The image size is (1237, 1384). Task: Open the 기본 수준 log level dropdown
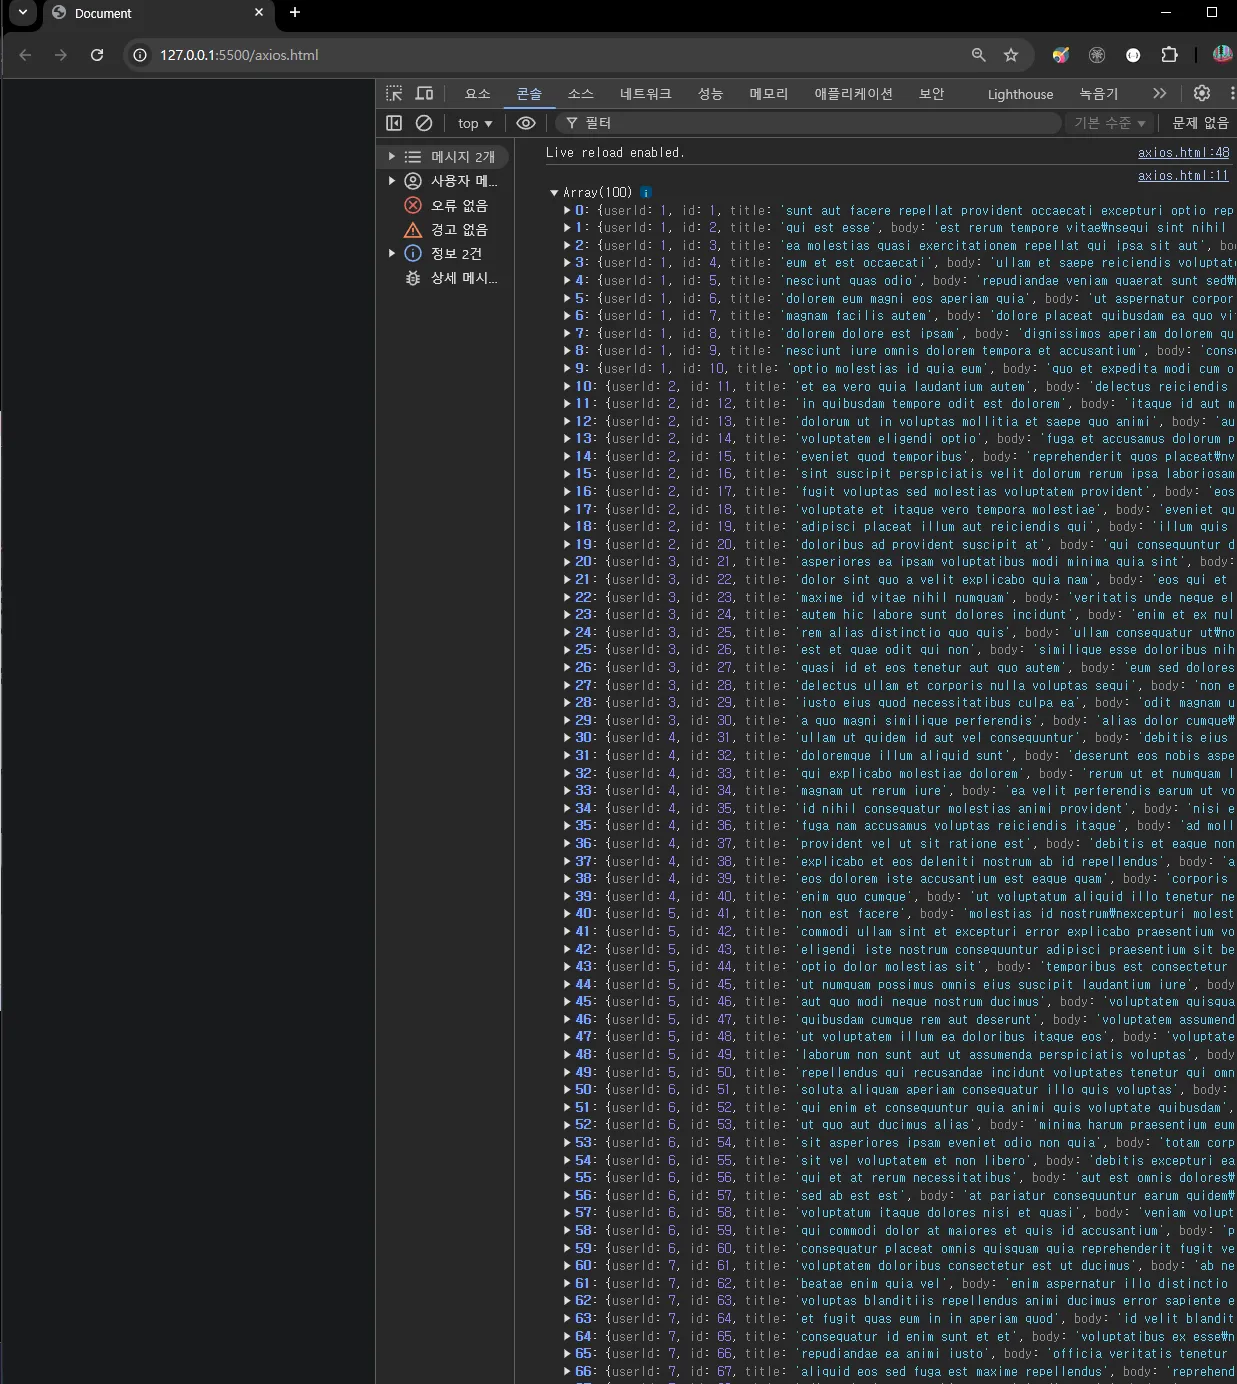(x=1110, y=123)
